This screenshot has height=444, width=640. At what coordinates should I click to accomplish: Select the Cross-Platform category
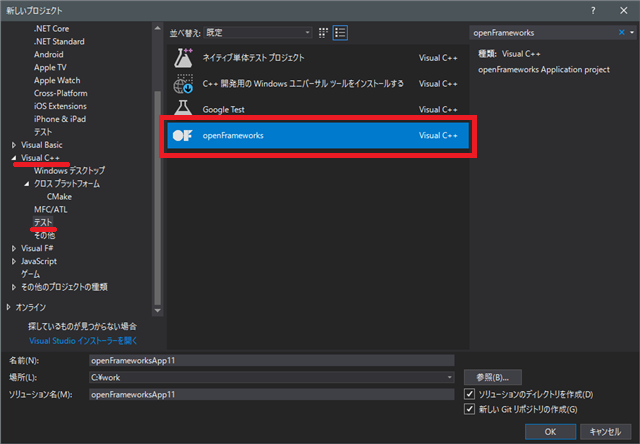[x=61, y=93]
